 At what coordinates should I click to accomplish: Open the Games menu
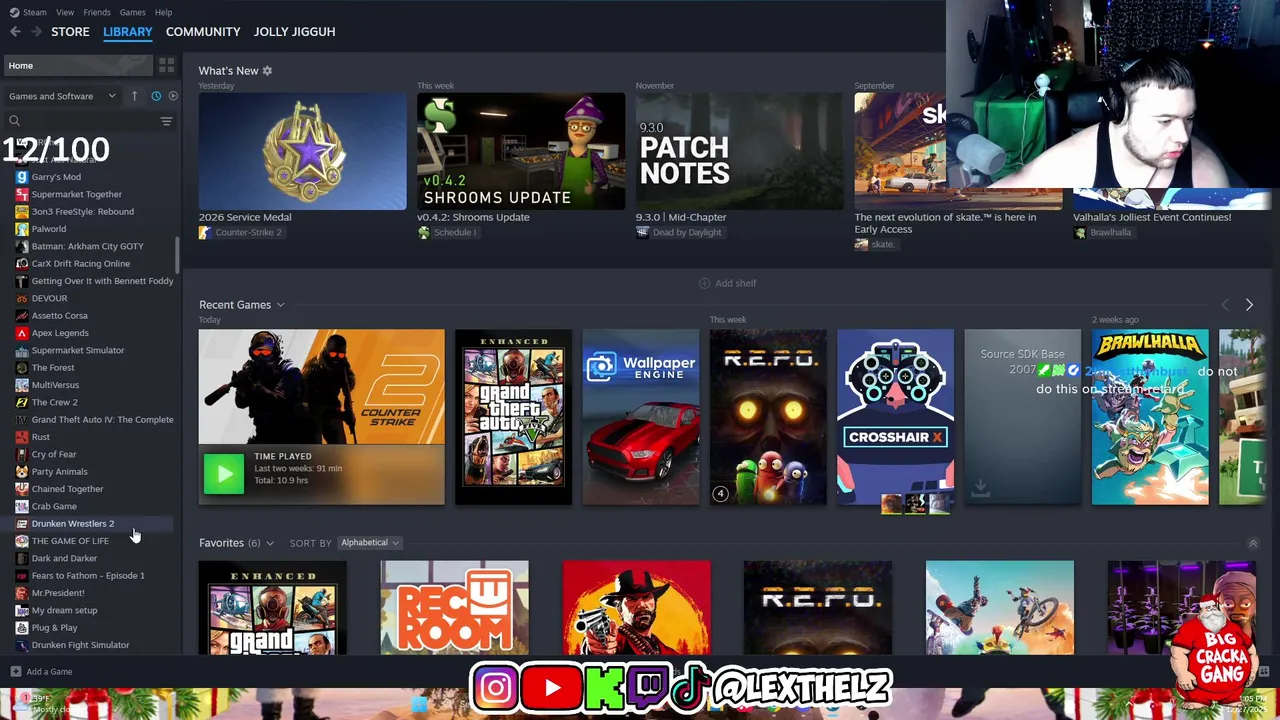pos(132,12)
